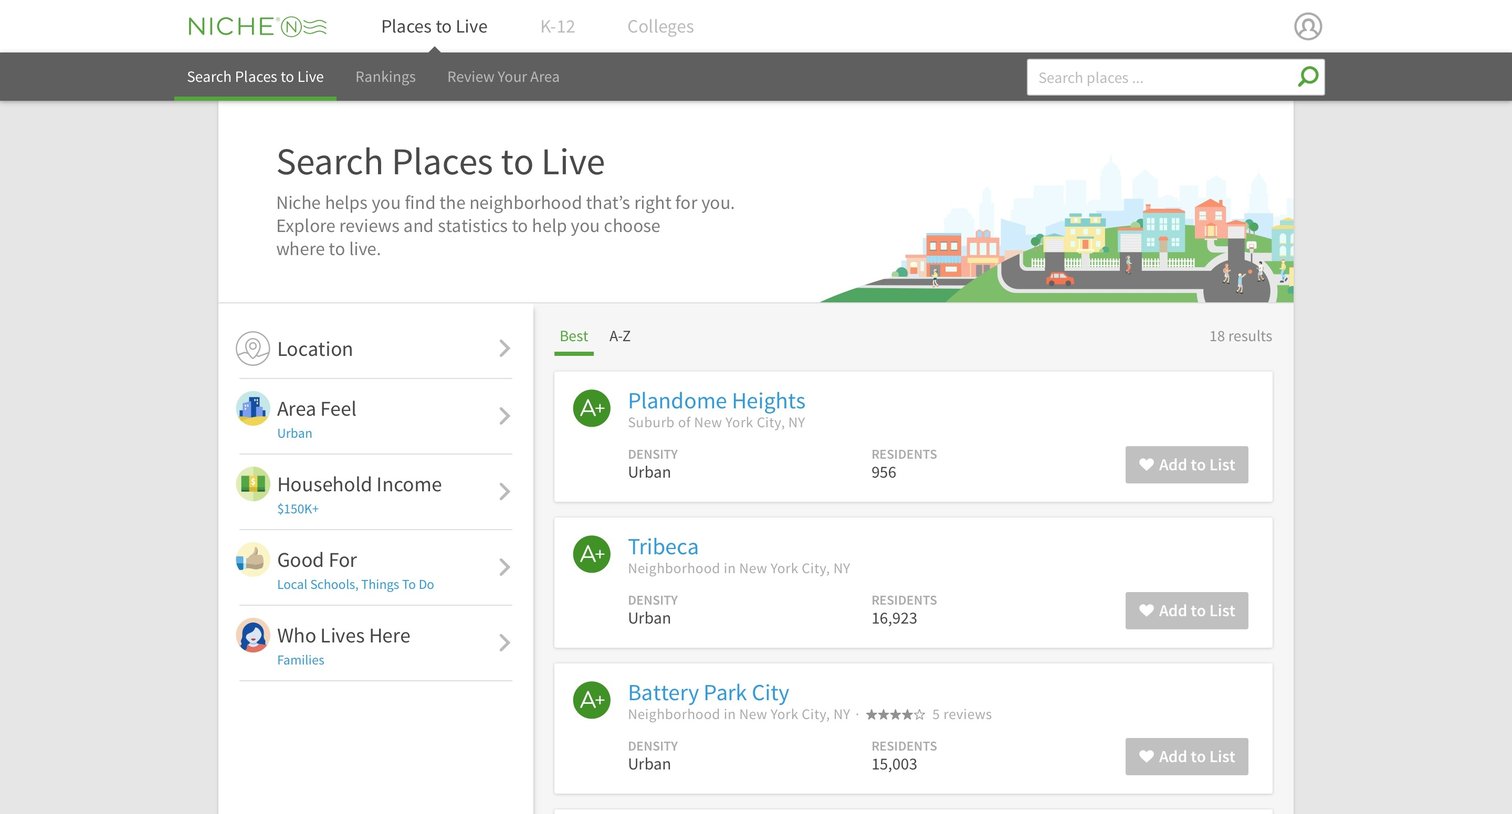Click the Search Places to Live heading
This screenshot has width=1512, height=814.
pyautogui.click(x=440, y=162)
